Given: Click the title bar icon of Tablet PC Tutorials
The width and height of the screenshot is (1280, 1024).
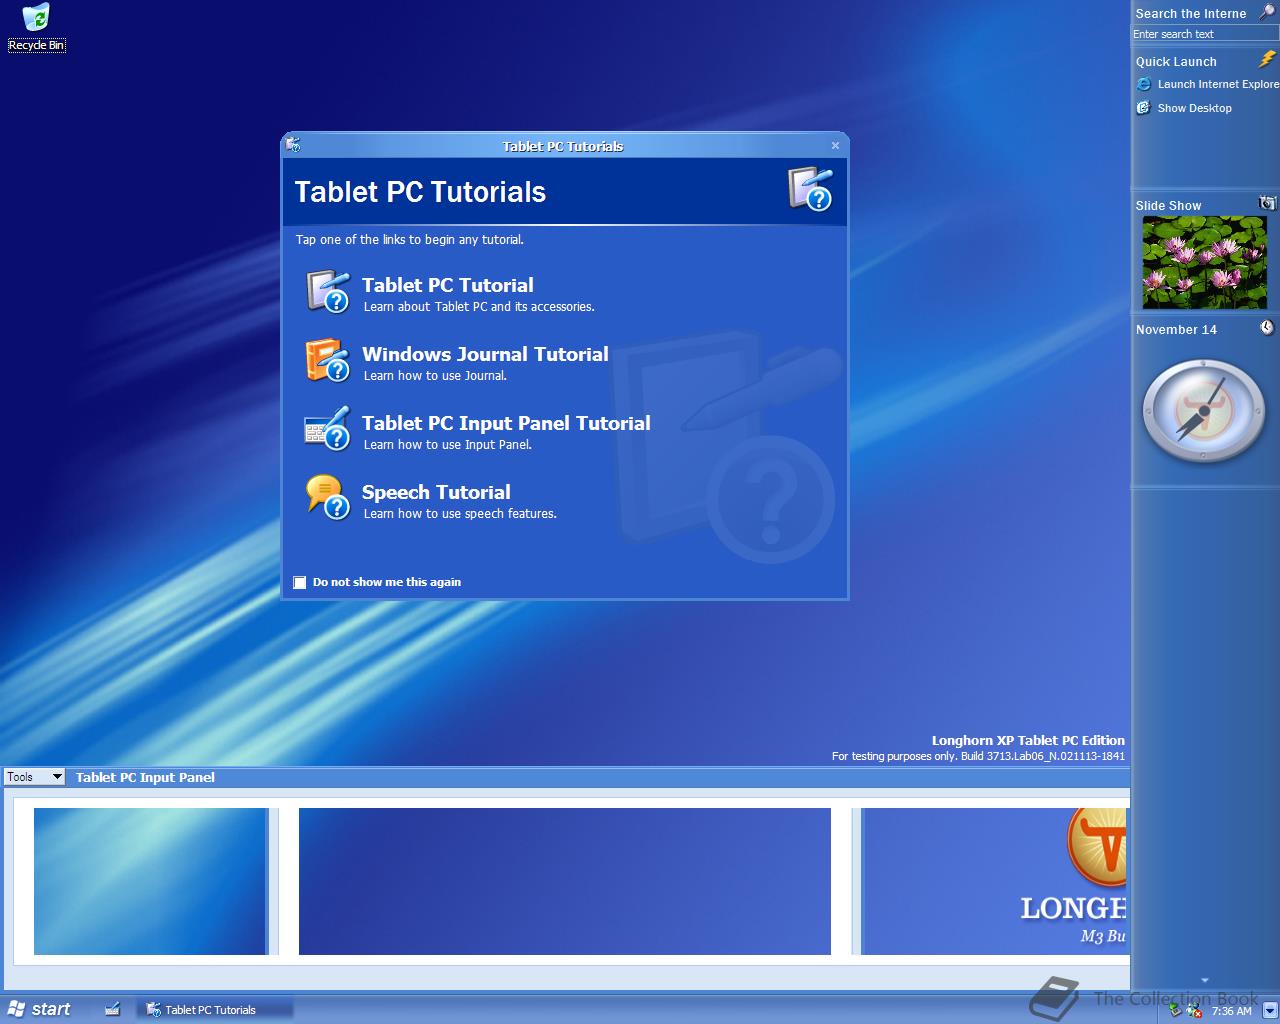Looking at the screenshot, I should (x=293, y=145).
